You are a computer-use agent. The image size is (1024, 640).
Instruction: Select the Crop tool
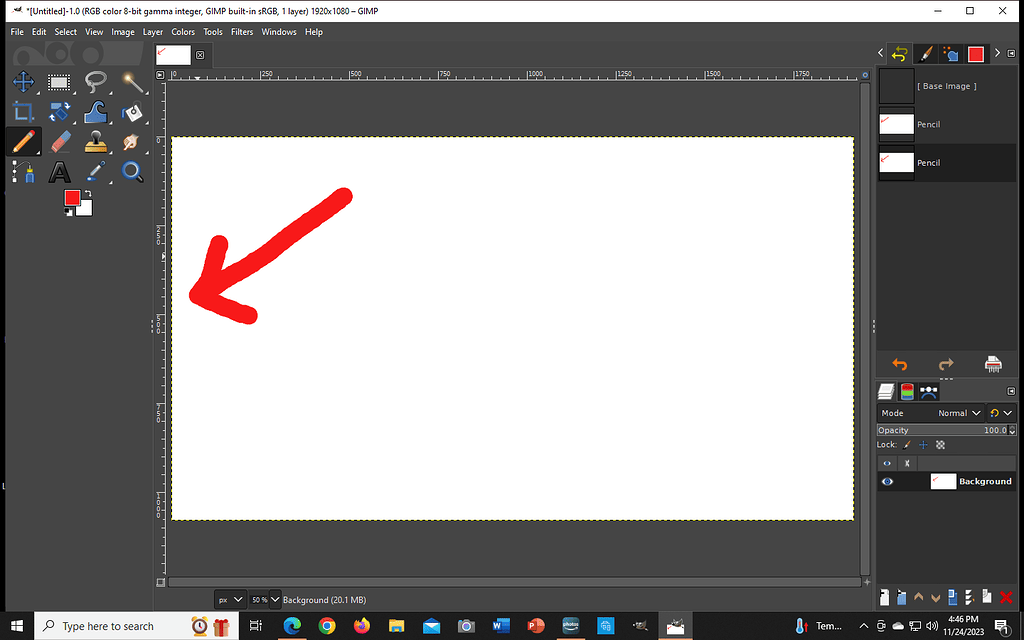coord(23,112)
